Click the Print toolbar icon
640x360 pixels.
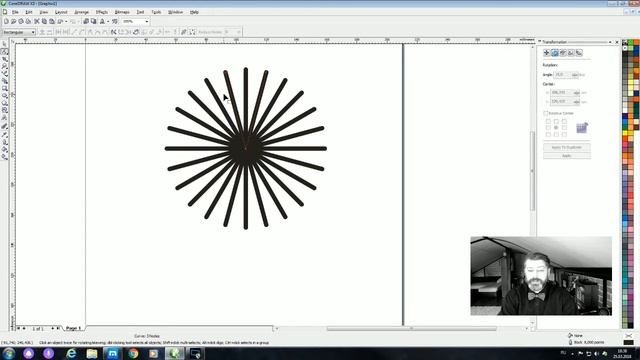28,21
